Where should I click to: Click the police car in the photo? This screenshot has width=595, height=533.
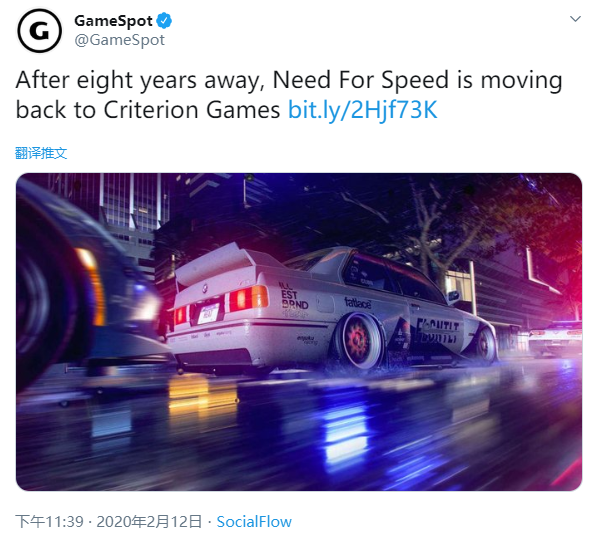click(x=555, y=337)
